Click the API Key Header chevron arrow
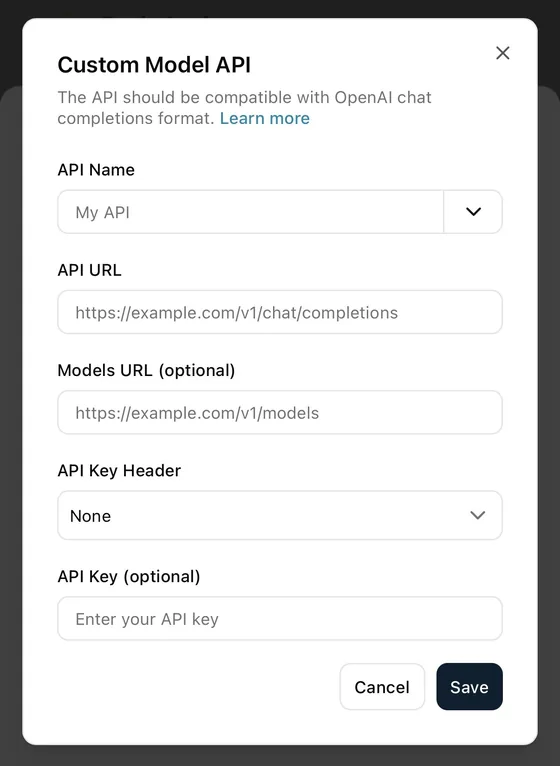 [477, 515]
